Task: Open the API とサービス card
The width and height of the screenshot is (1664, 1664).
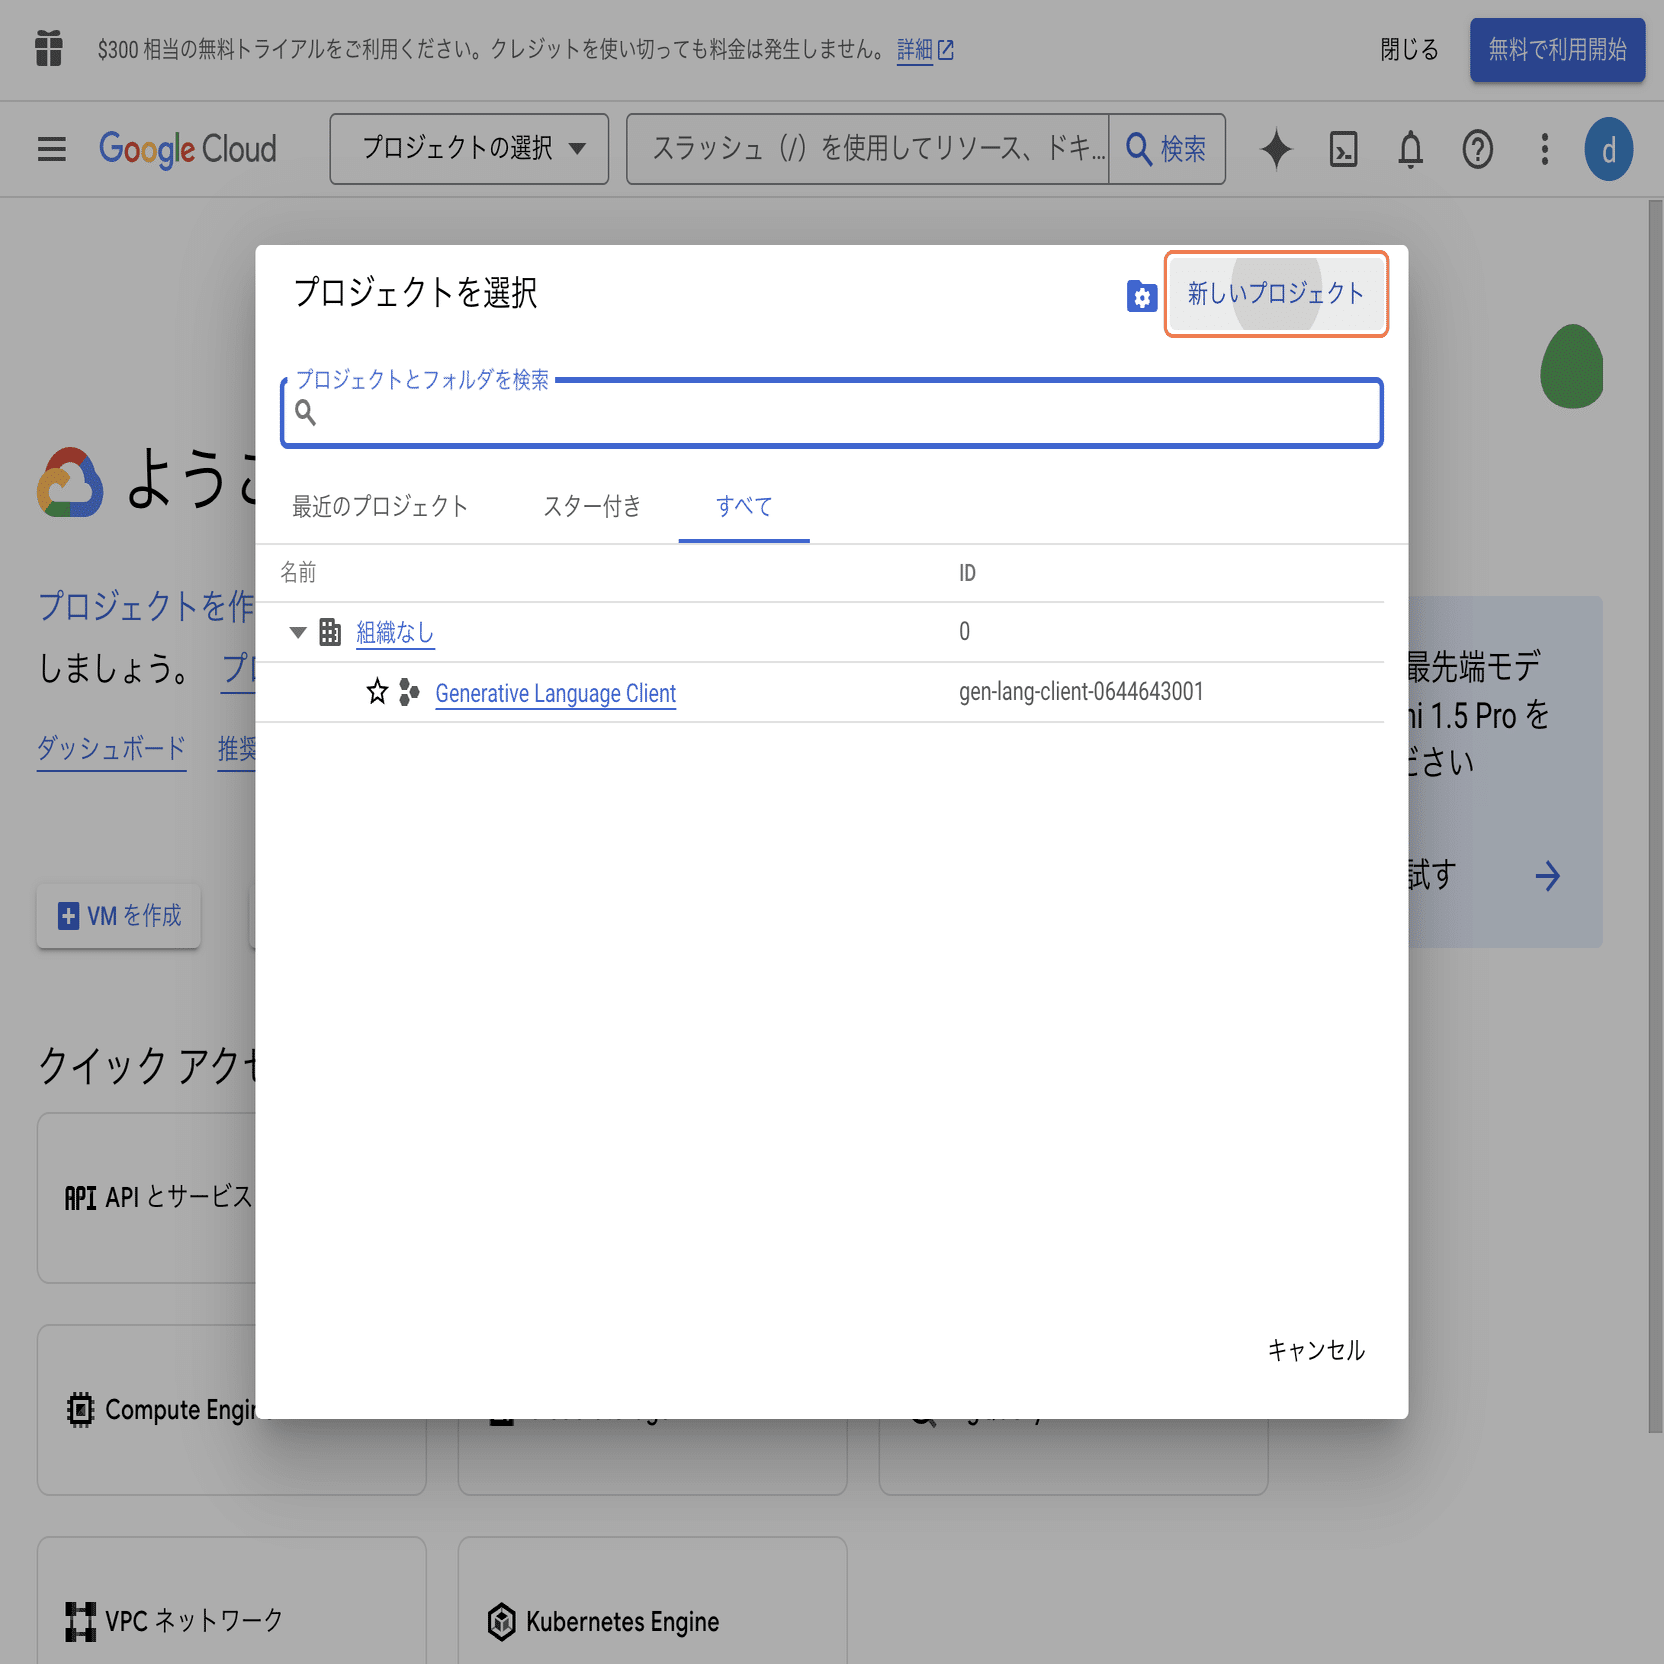Action: click(147, 1197)
